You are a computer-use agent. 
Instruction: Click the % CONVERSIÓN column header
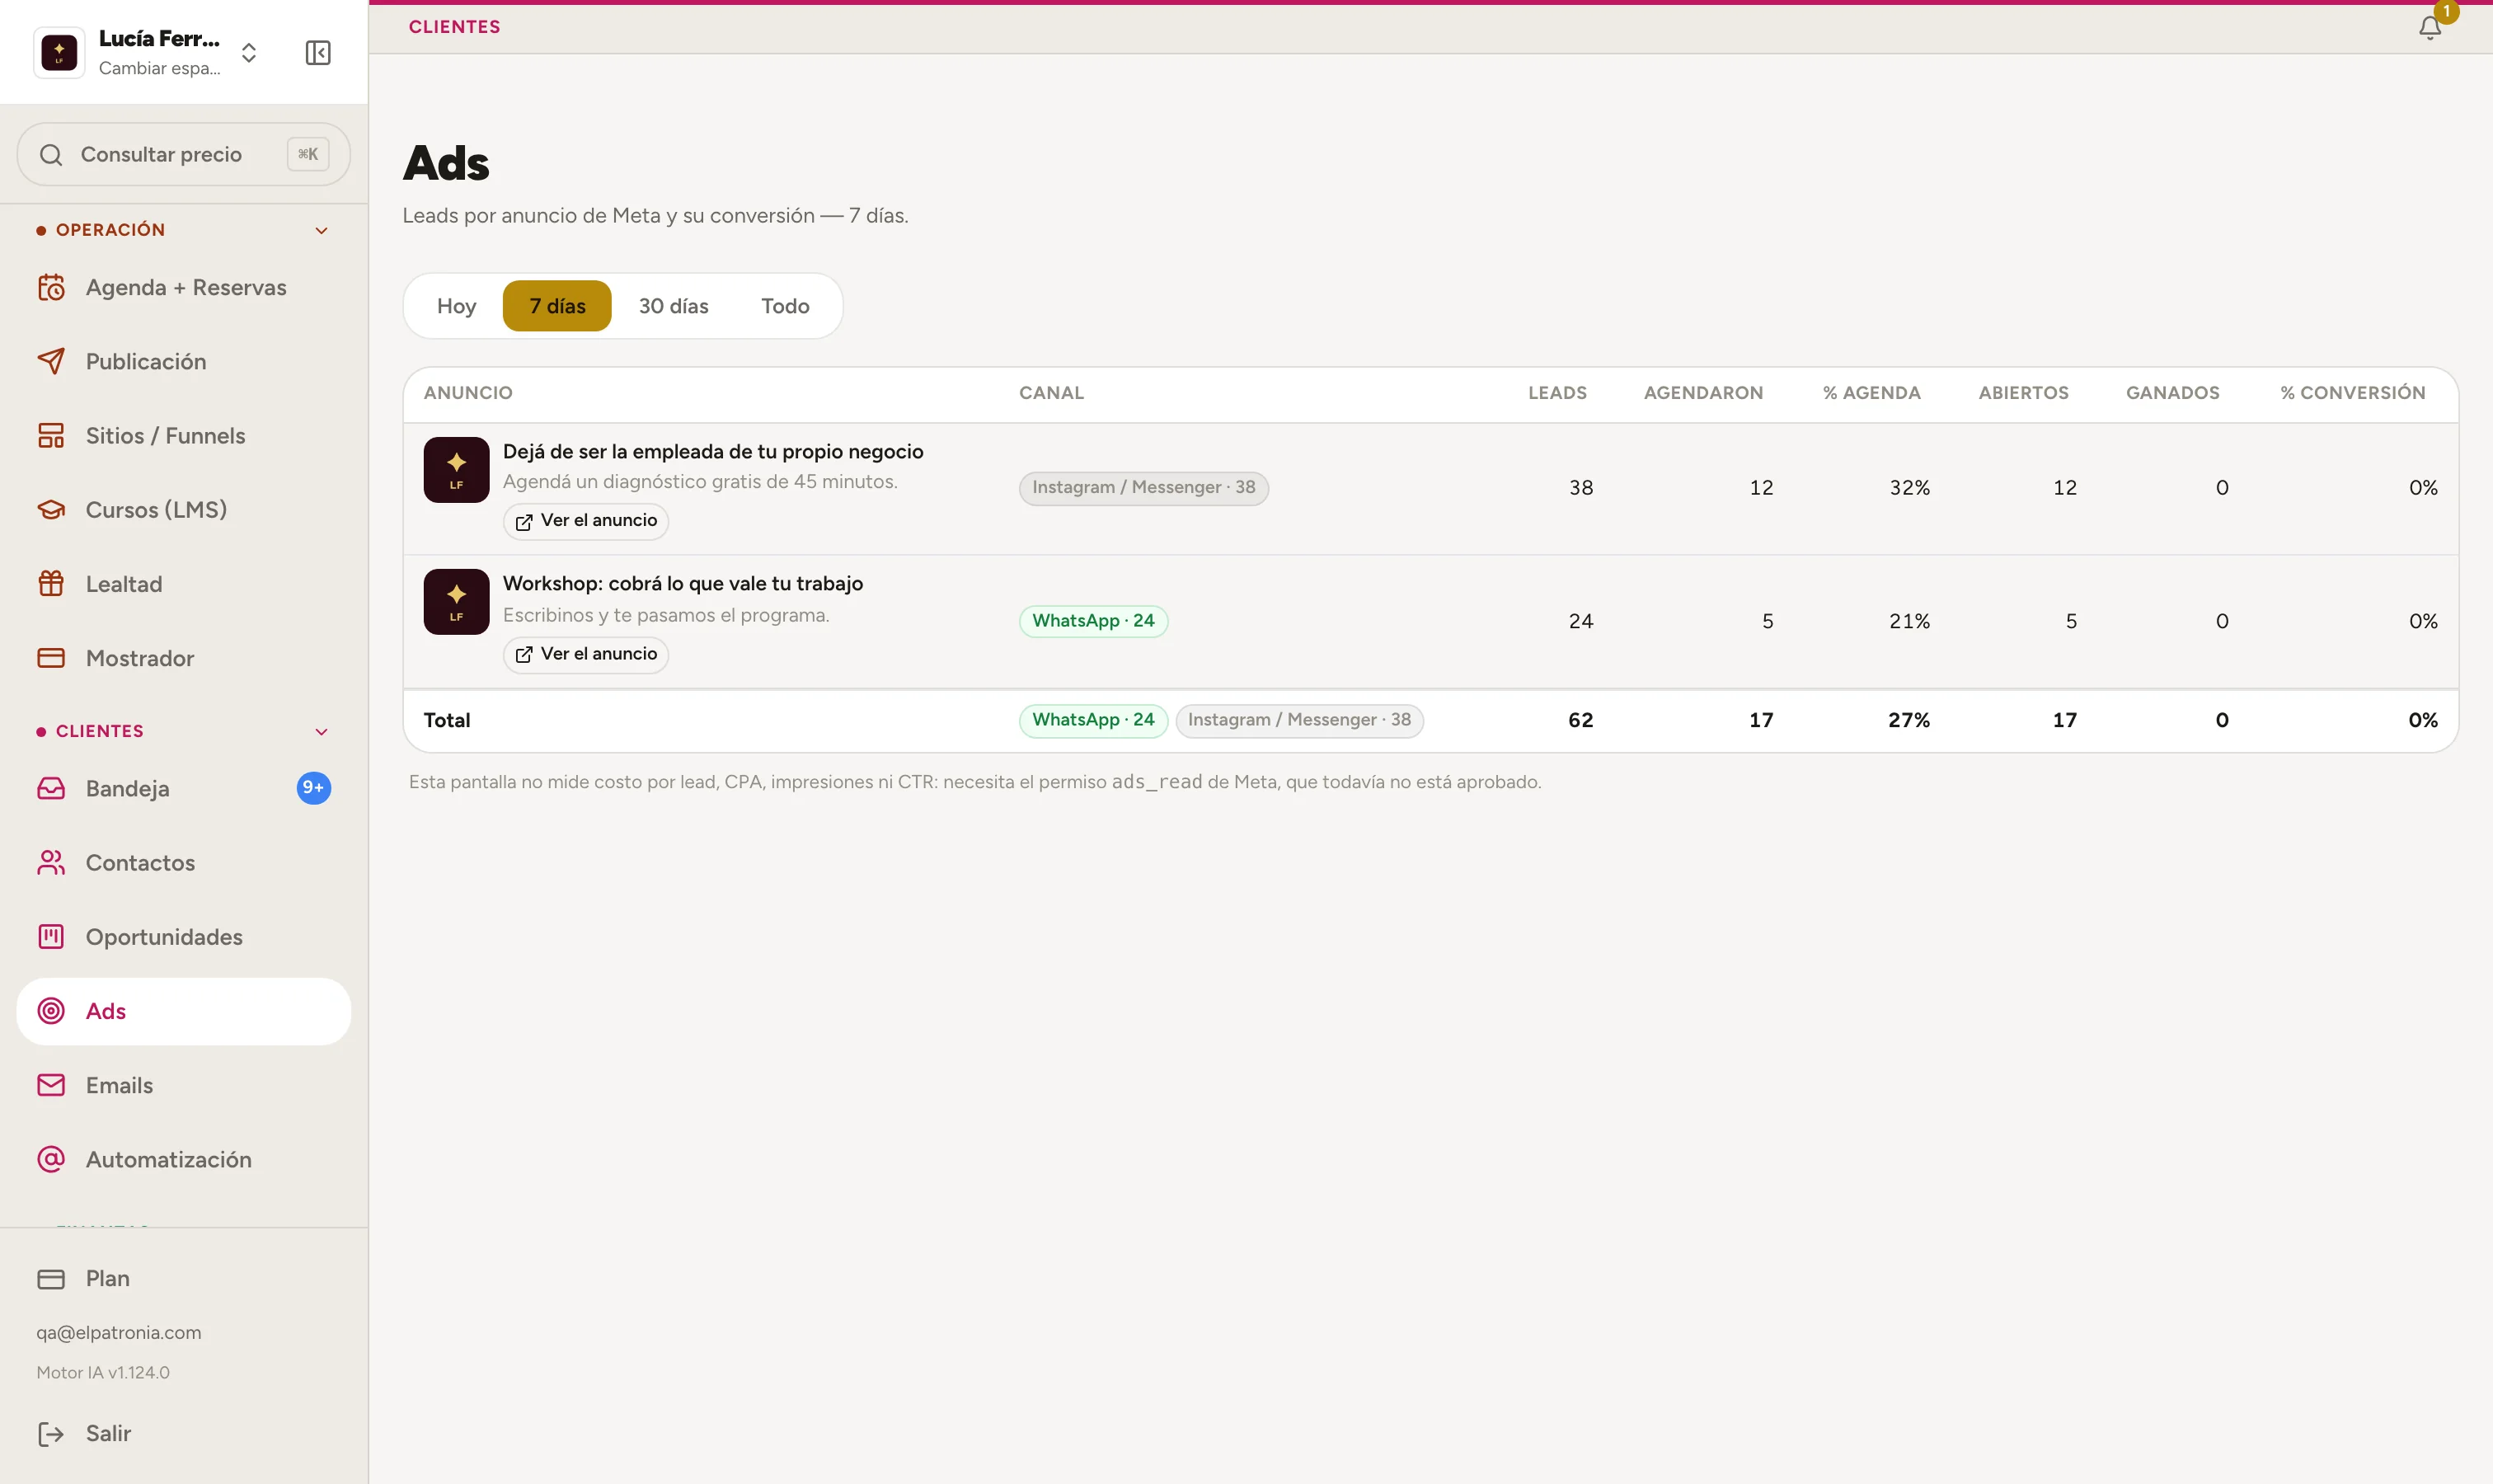[2352, 393]
